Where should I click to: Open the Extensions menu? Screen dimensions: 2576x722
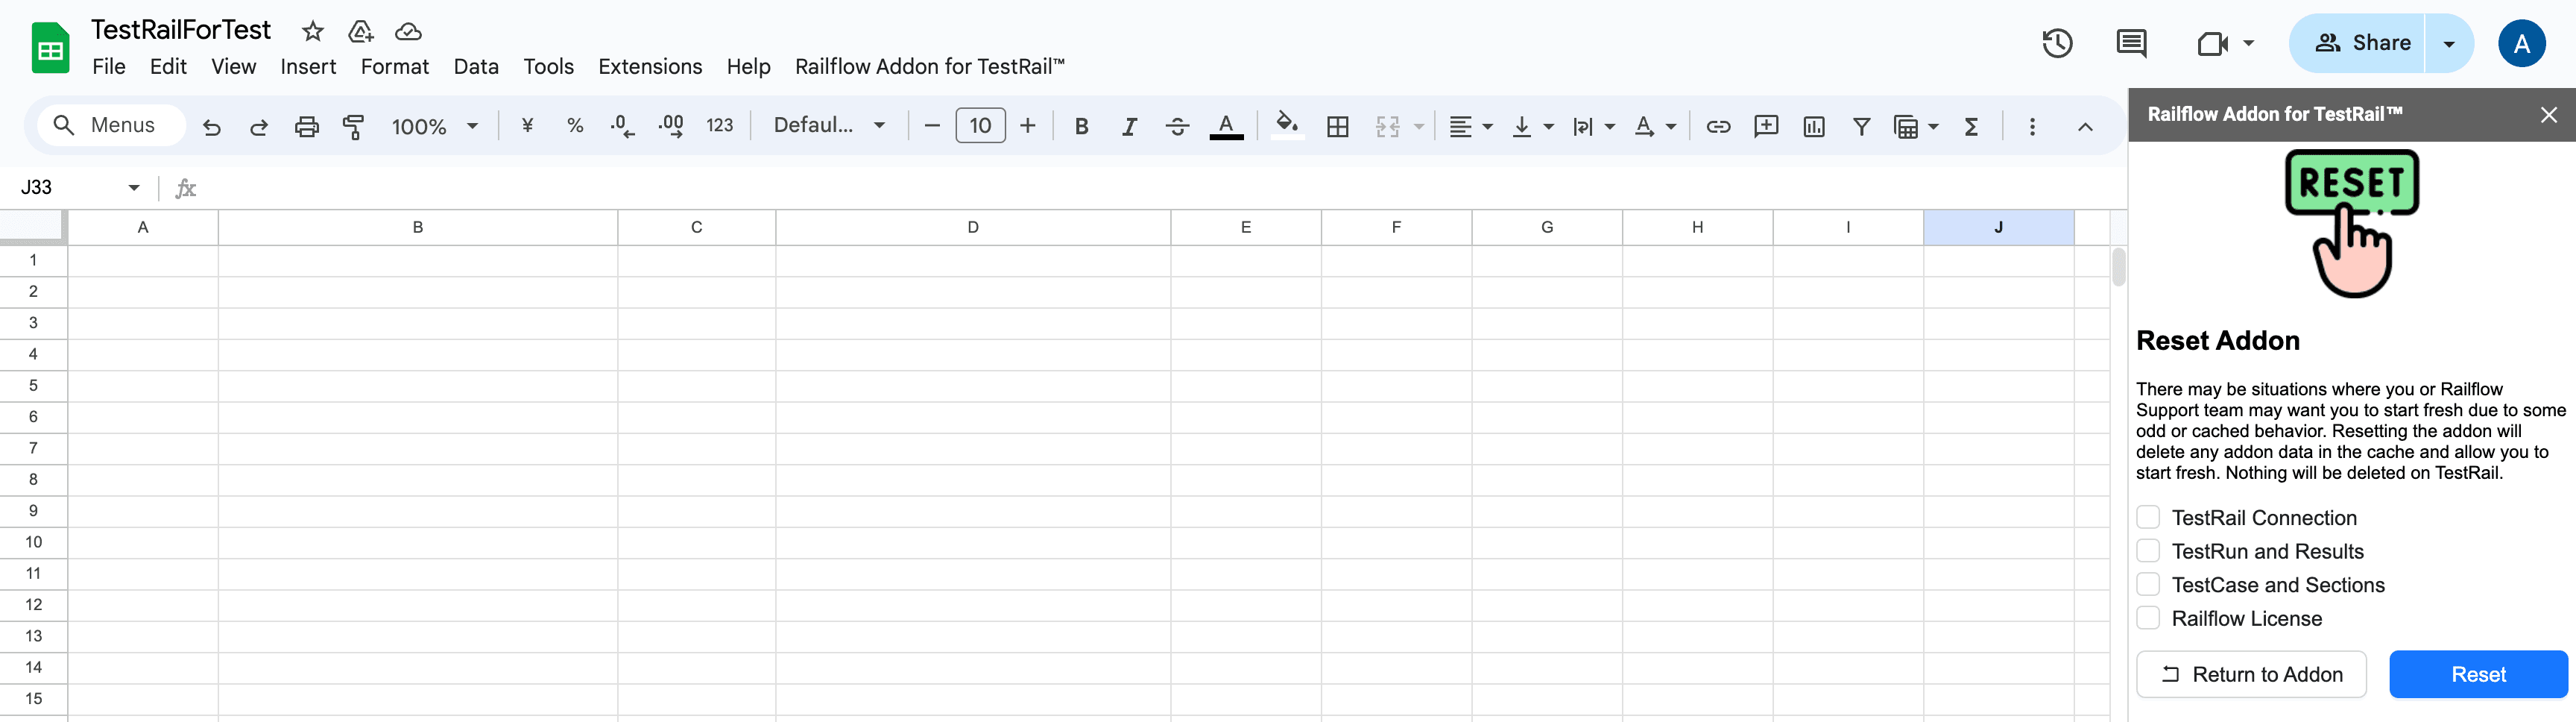click(x=650, y=67)
